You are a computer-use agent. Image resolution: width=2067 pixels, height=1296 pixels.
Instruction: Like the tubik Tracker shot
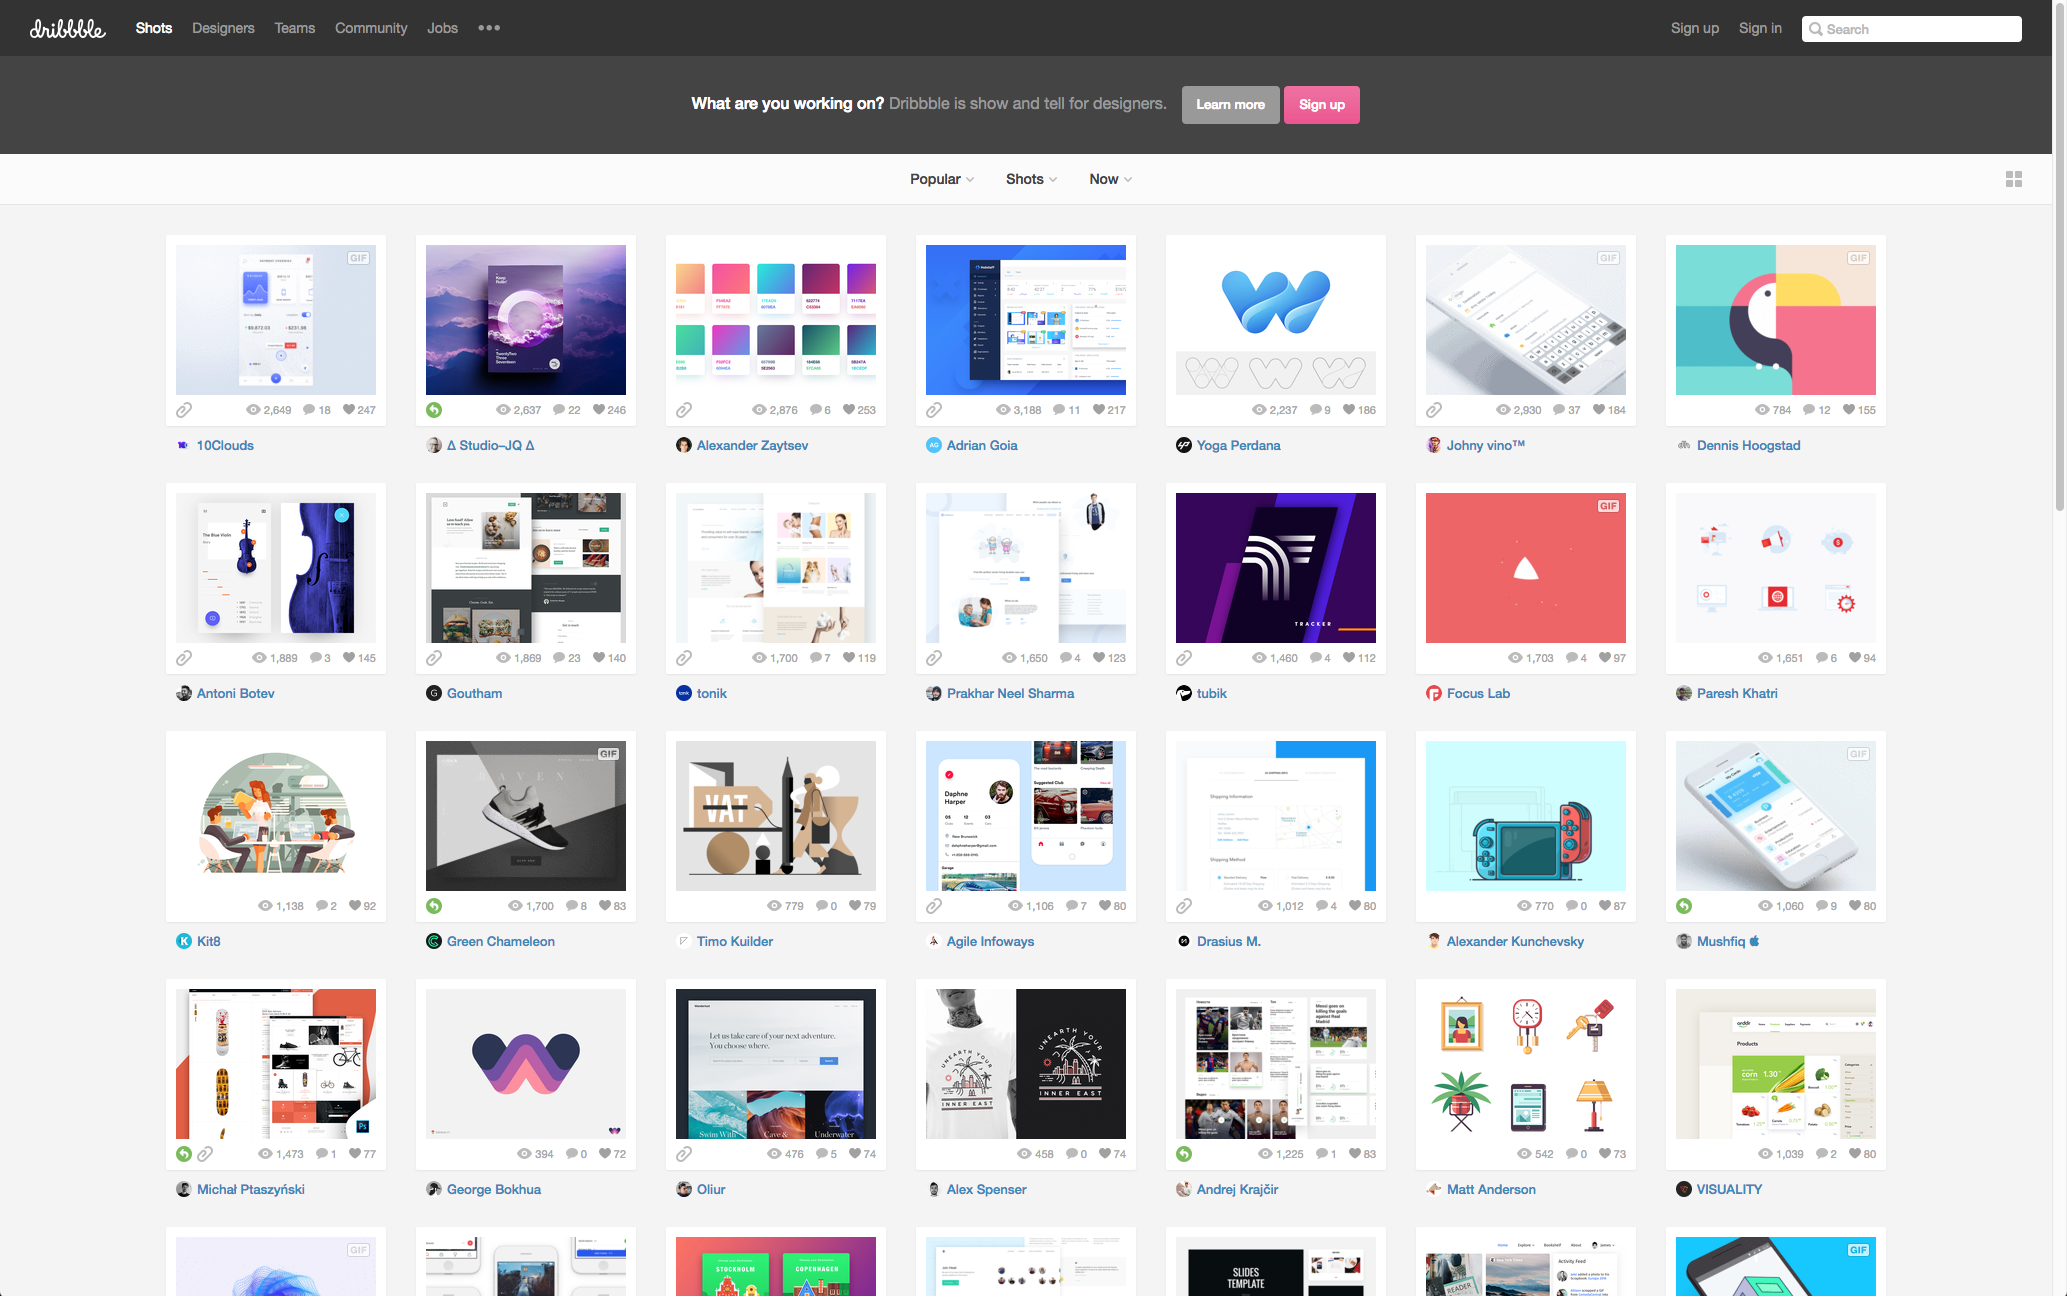tap(1349, 658)
